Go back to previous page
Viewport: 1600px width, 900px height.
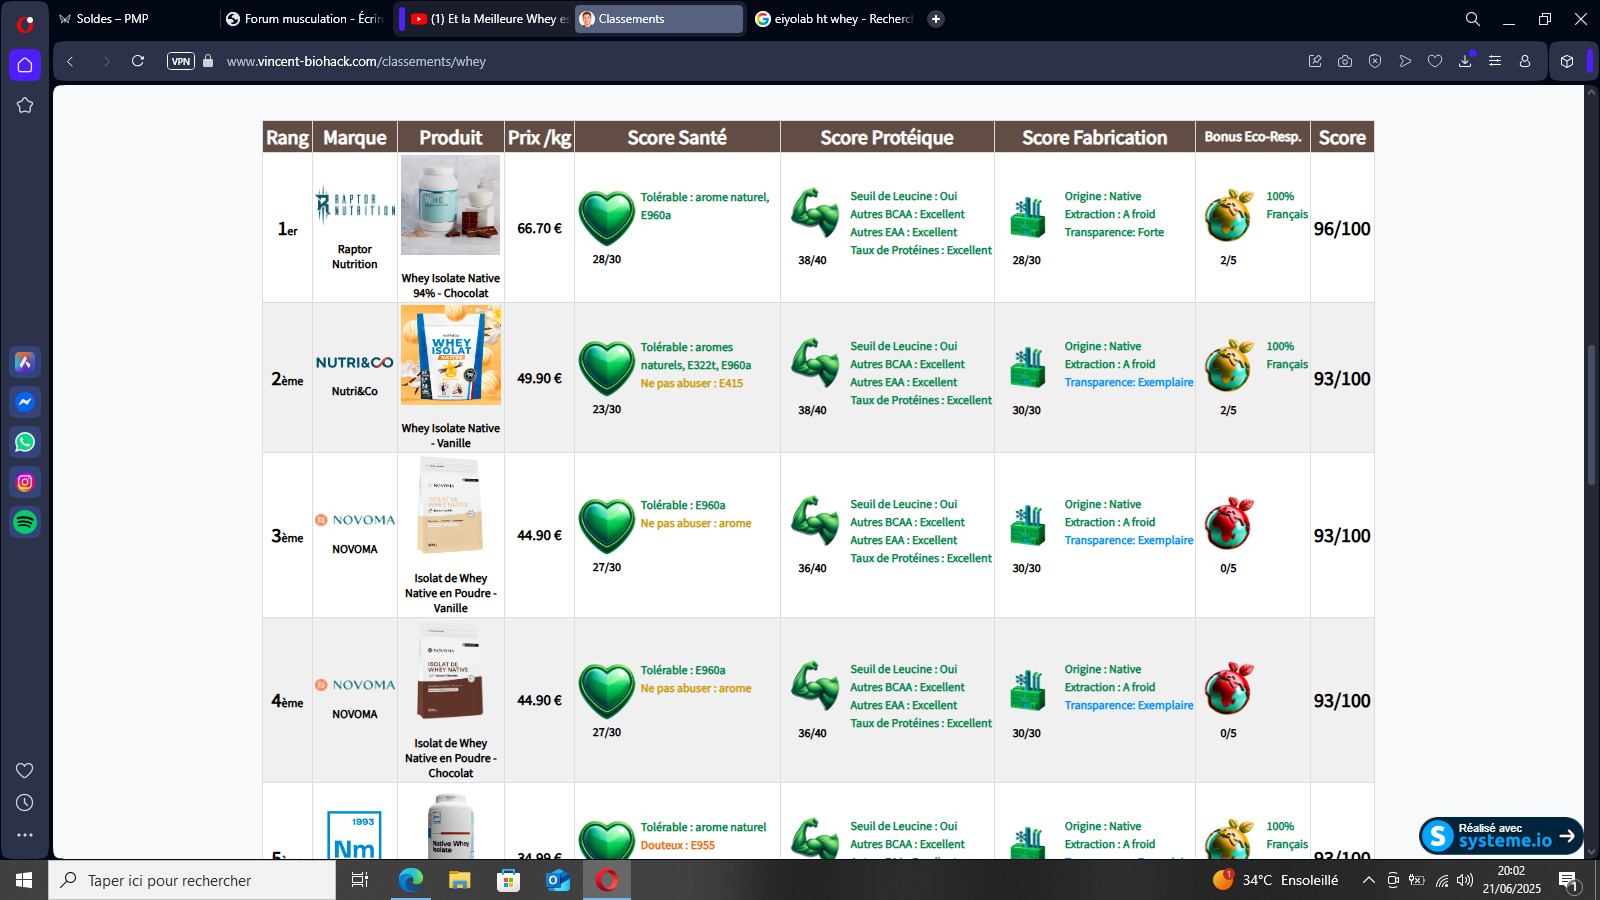pos(70,61)
